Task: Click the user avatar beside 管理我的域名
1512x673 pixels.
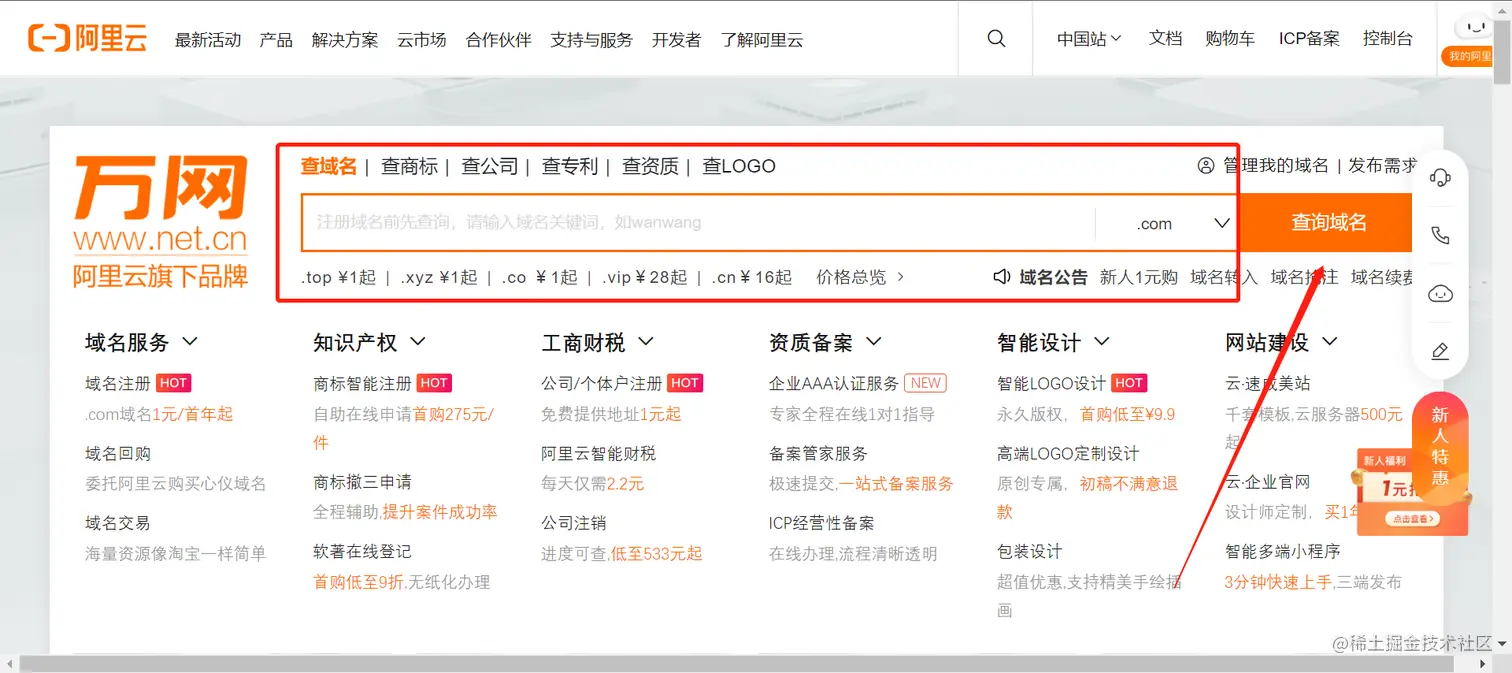Action: click(x=1206, y=166)
